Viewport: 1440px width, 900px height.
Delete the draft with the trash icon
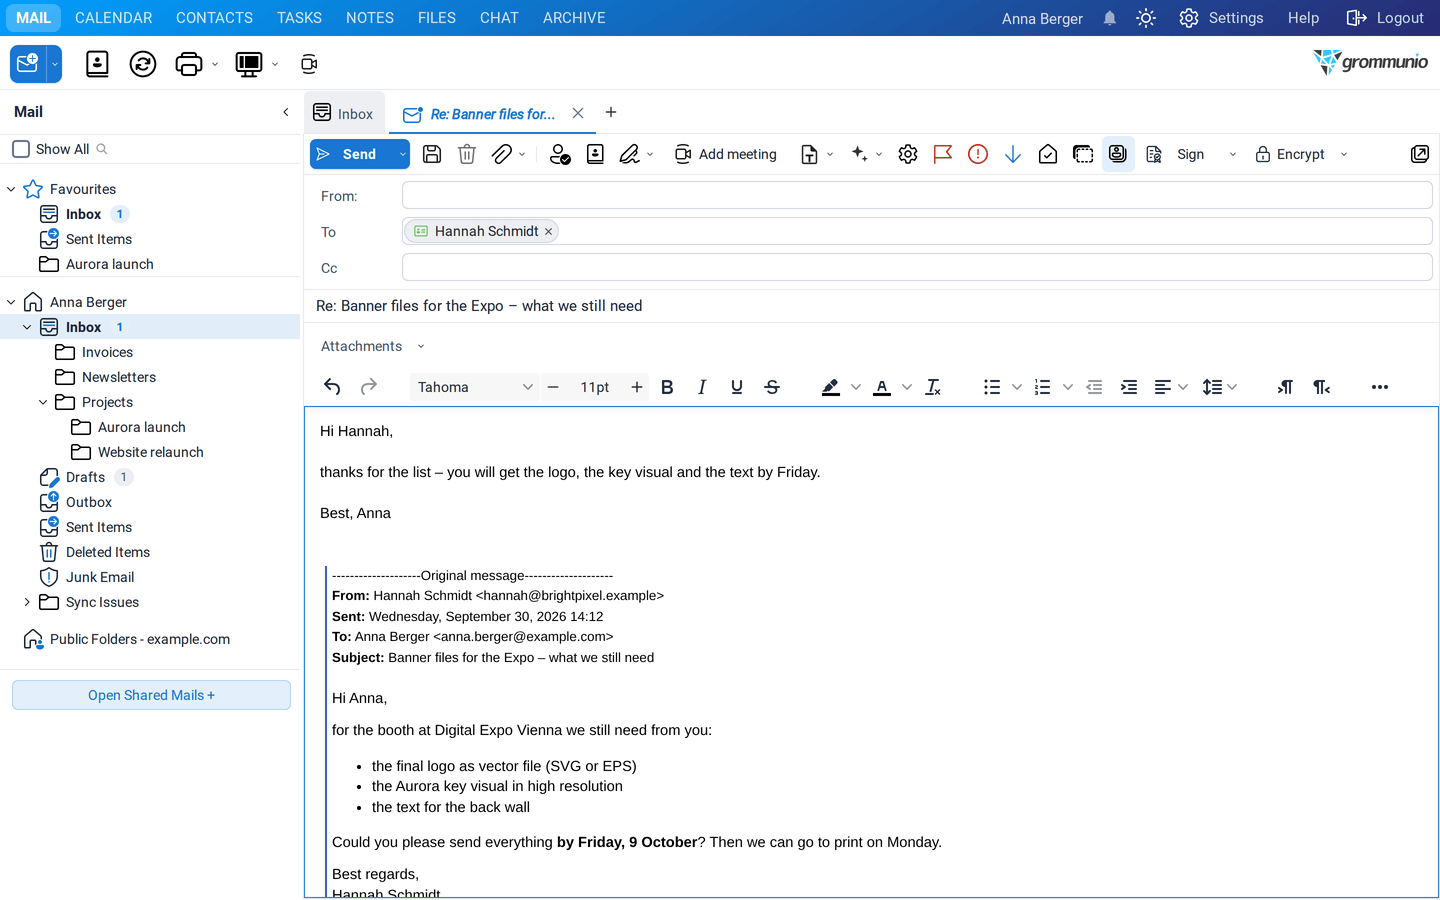click(x=467, y=154)
